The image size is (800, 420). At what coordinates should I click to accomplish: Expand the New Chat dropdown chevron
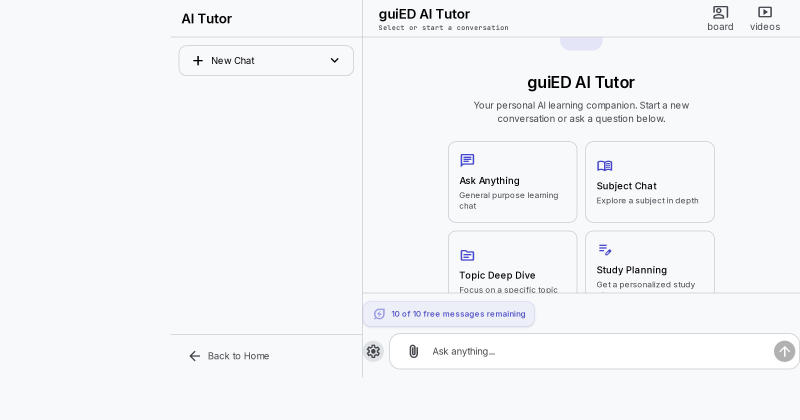pos(334,60)
